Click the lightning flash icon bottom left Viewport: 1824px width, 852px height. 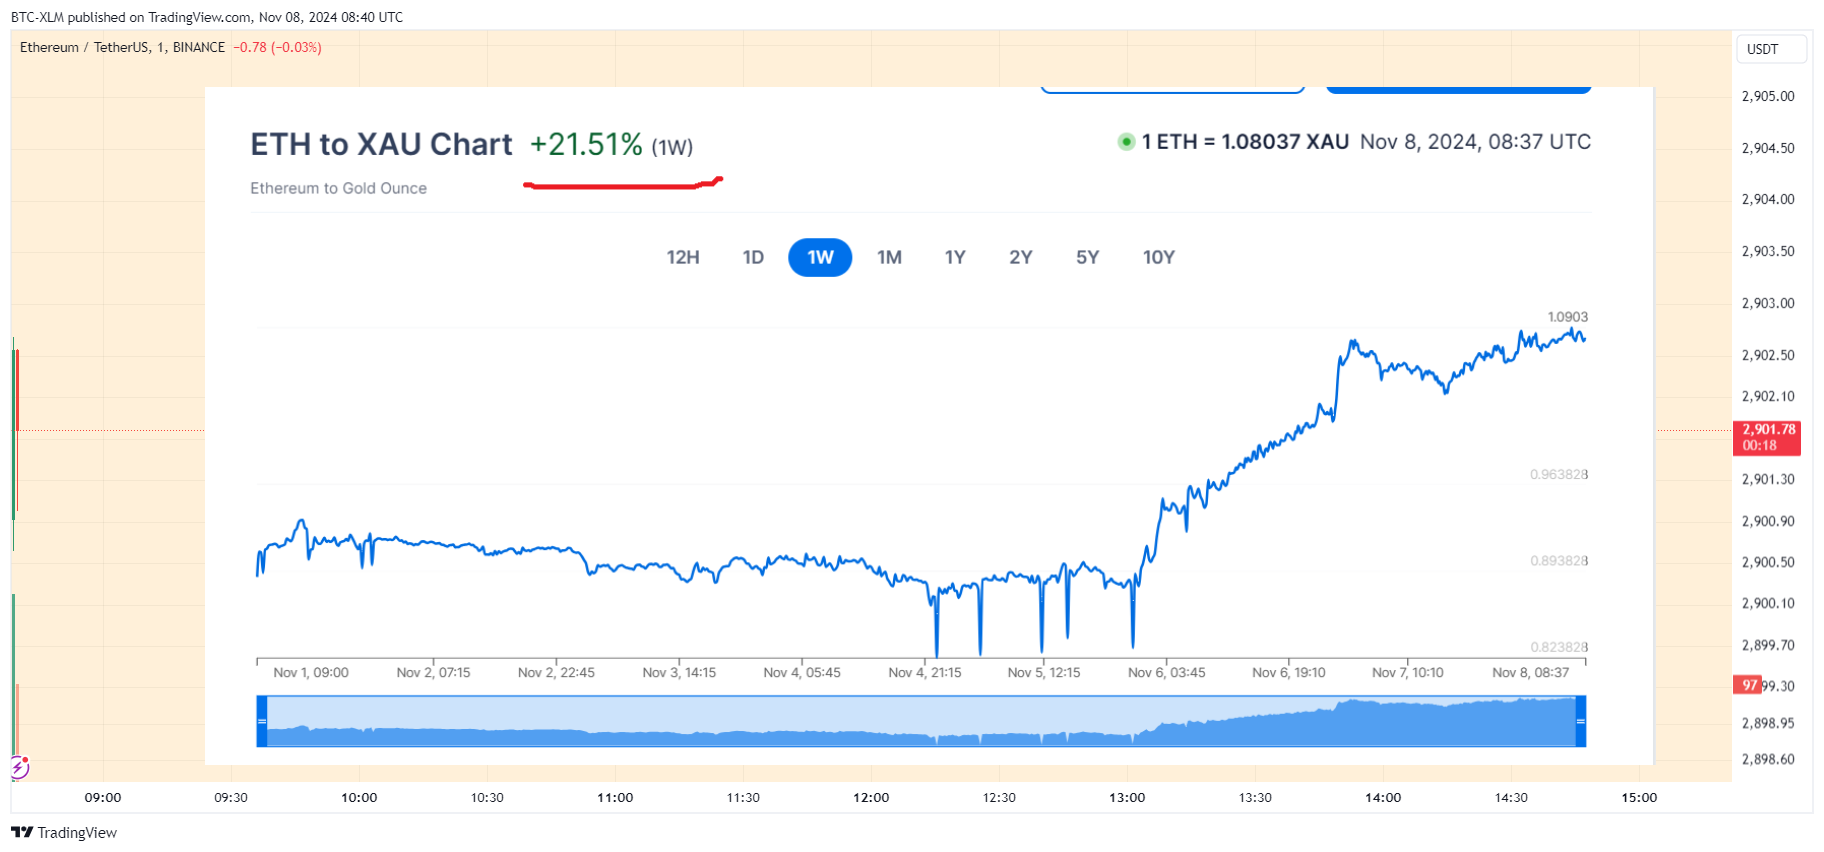click(x=20, y=767)
